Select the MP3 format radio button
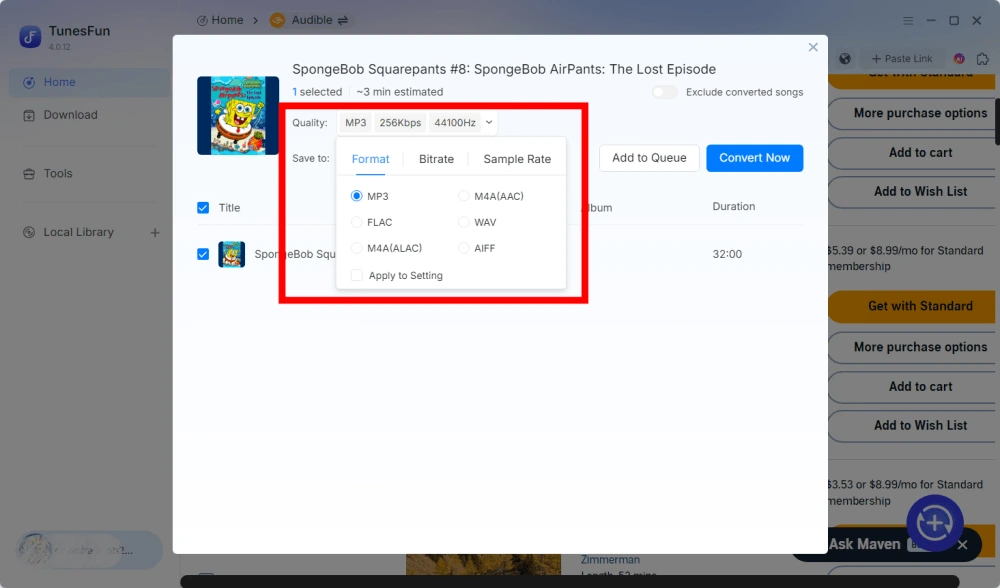The image size is (1000, 588). (x=357, y=196)
